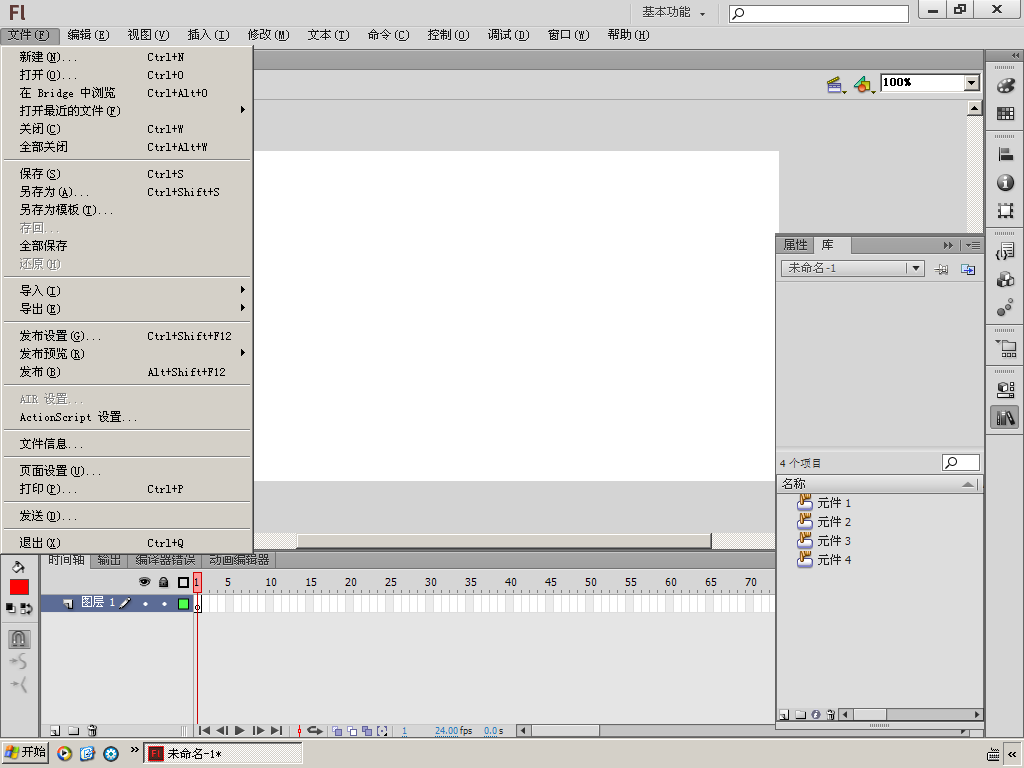
Task: Pin the current library
Action: pos(941,269)
